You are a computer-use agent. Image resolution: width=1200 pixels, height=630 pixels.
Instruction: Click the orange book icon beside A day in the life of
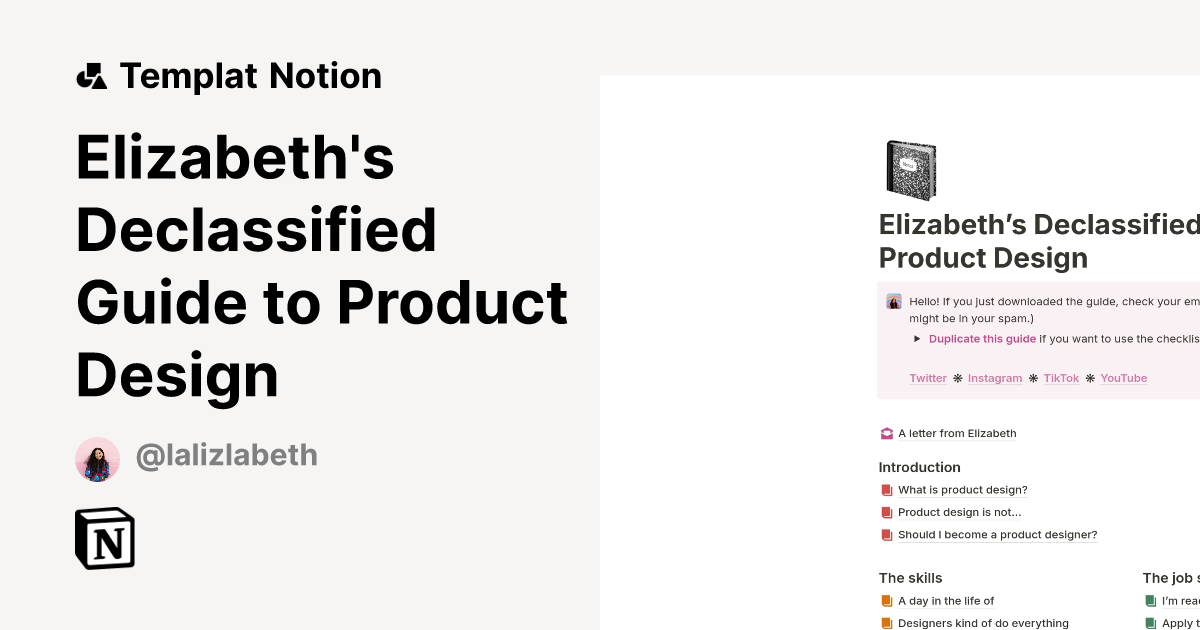point(886,600)
